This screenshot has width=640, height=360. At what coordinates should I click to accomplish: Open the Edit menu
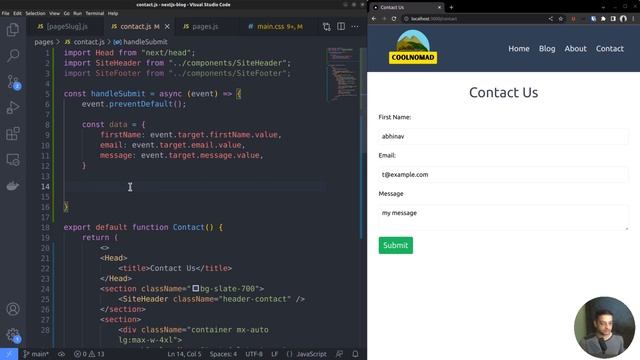click(17, 13)
